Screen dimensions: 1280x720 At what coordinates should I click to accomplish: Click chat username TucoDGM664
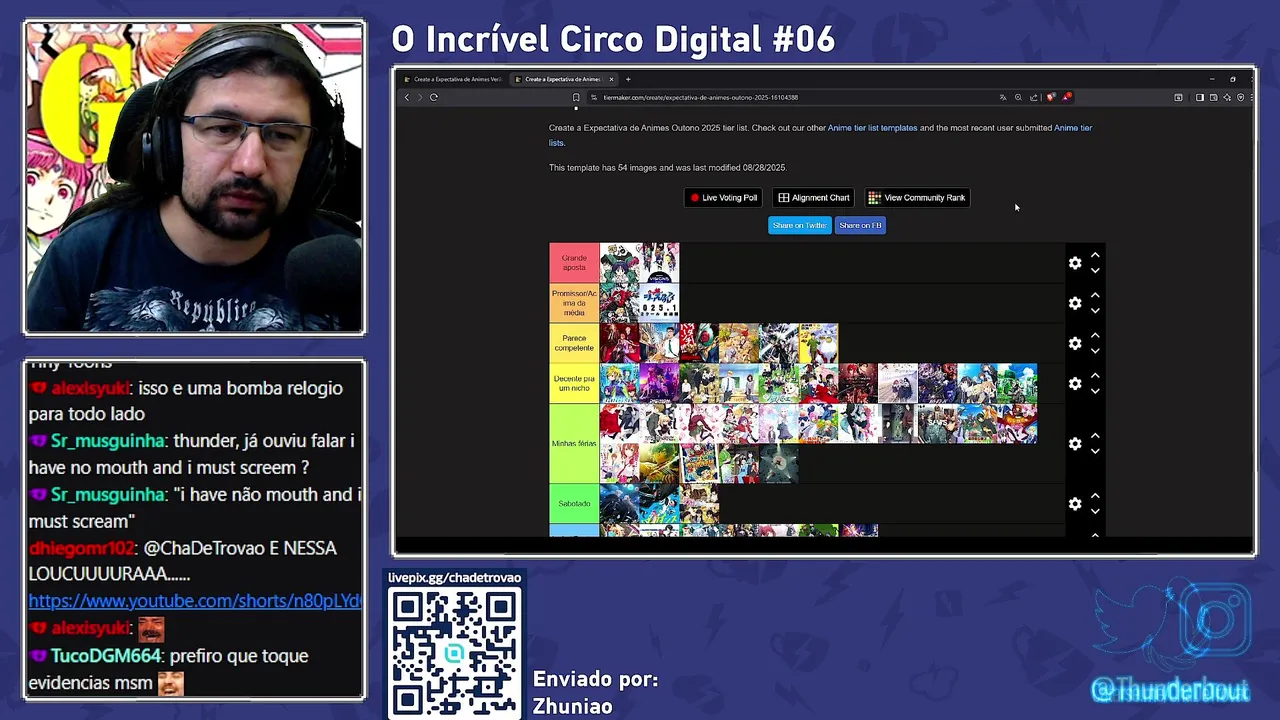click(x=106, y=656)
